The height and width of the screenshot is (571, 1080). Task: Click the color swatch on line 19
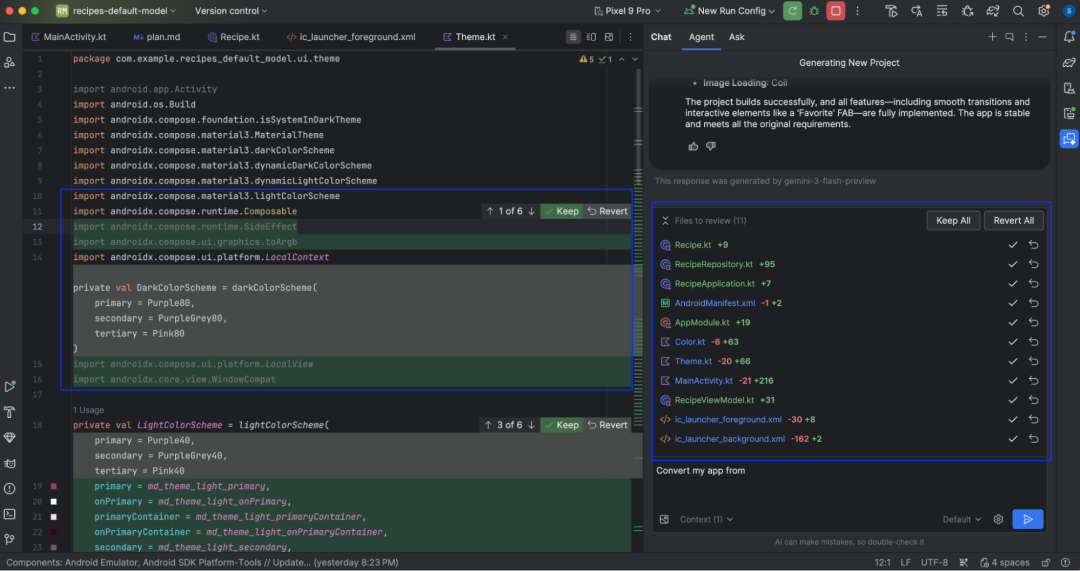click(x=54, y=486)
